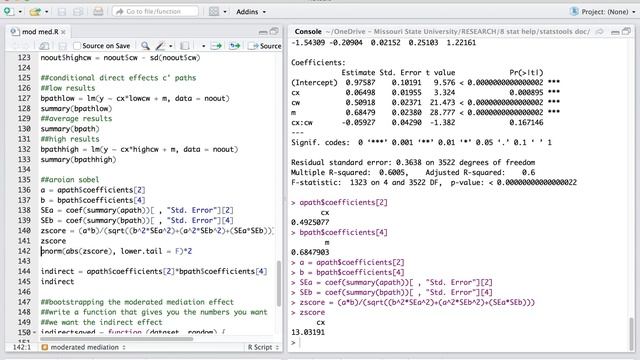
Task: Click the workspace panes grid icon
Action: 214,11
